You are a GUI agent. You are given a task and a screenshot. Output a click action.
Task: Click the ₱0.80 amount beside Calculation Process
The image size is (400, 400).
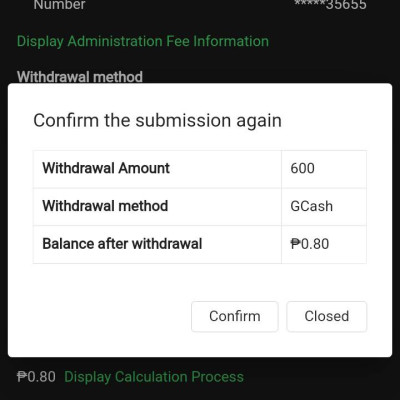pyautogui.click(x=36, y=377)
